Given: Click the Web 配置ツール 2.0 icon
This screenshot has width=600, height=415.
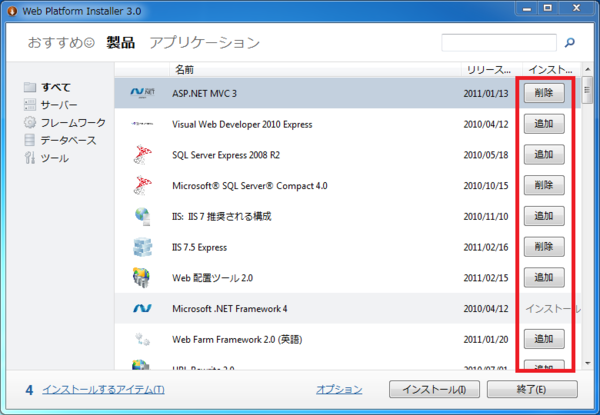Looking at the screenshot, I should pos(141,277).
